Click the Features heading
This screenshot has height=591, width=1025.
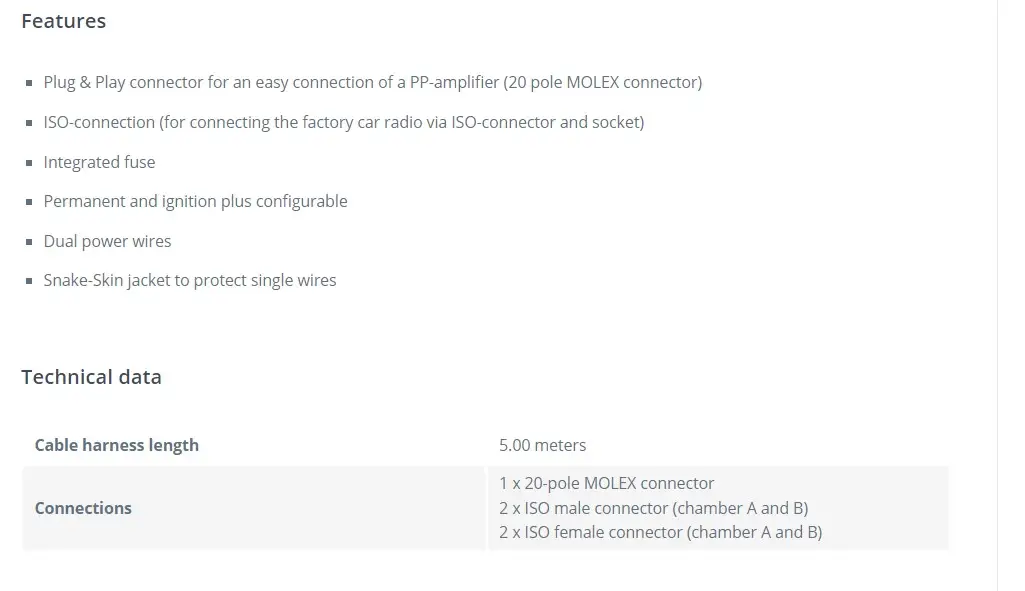63,21
